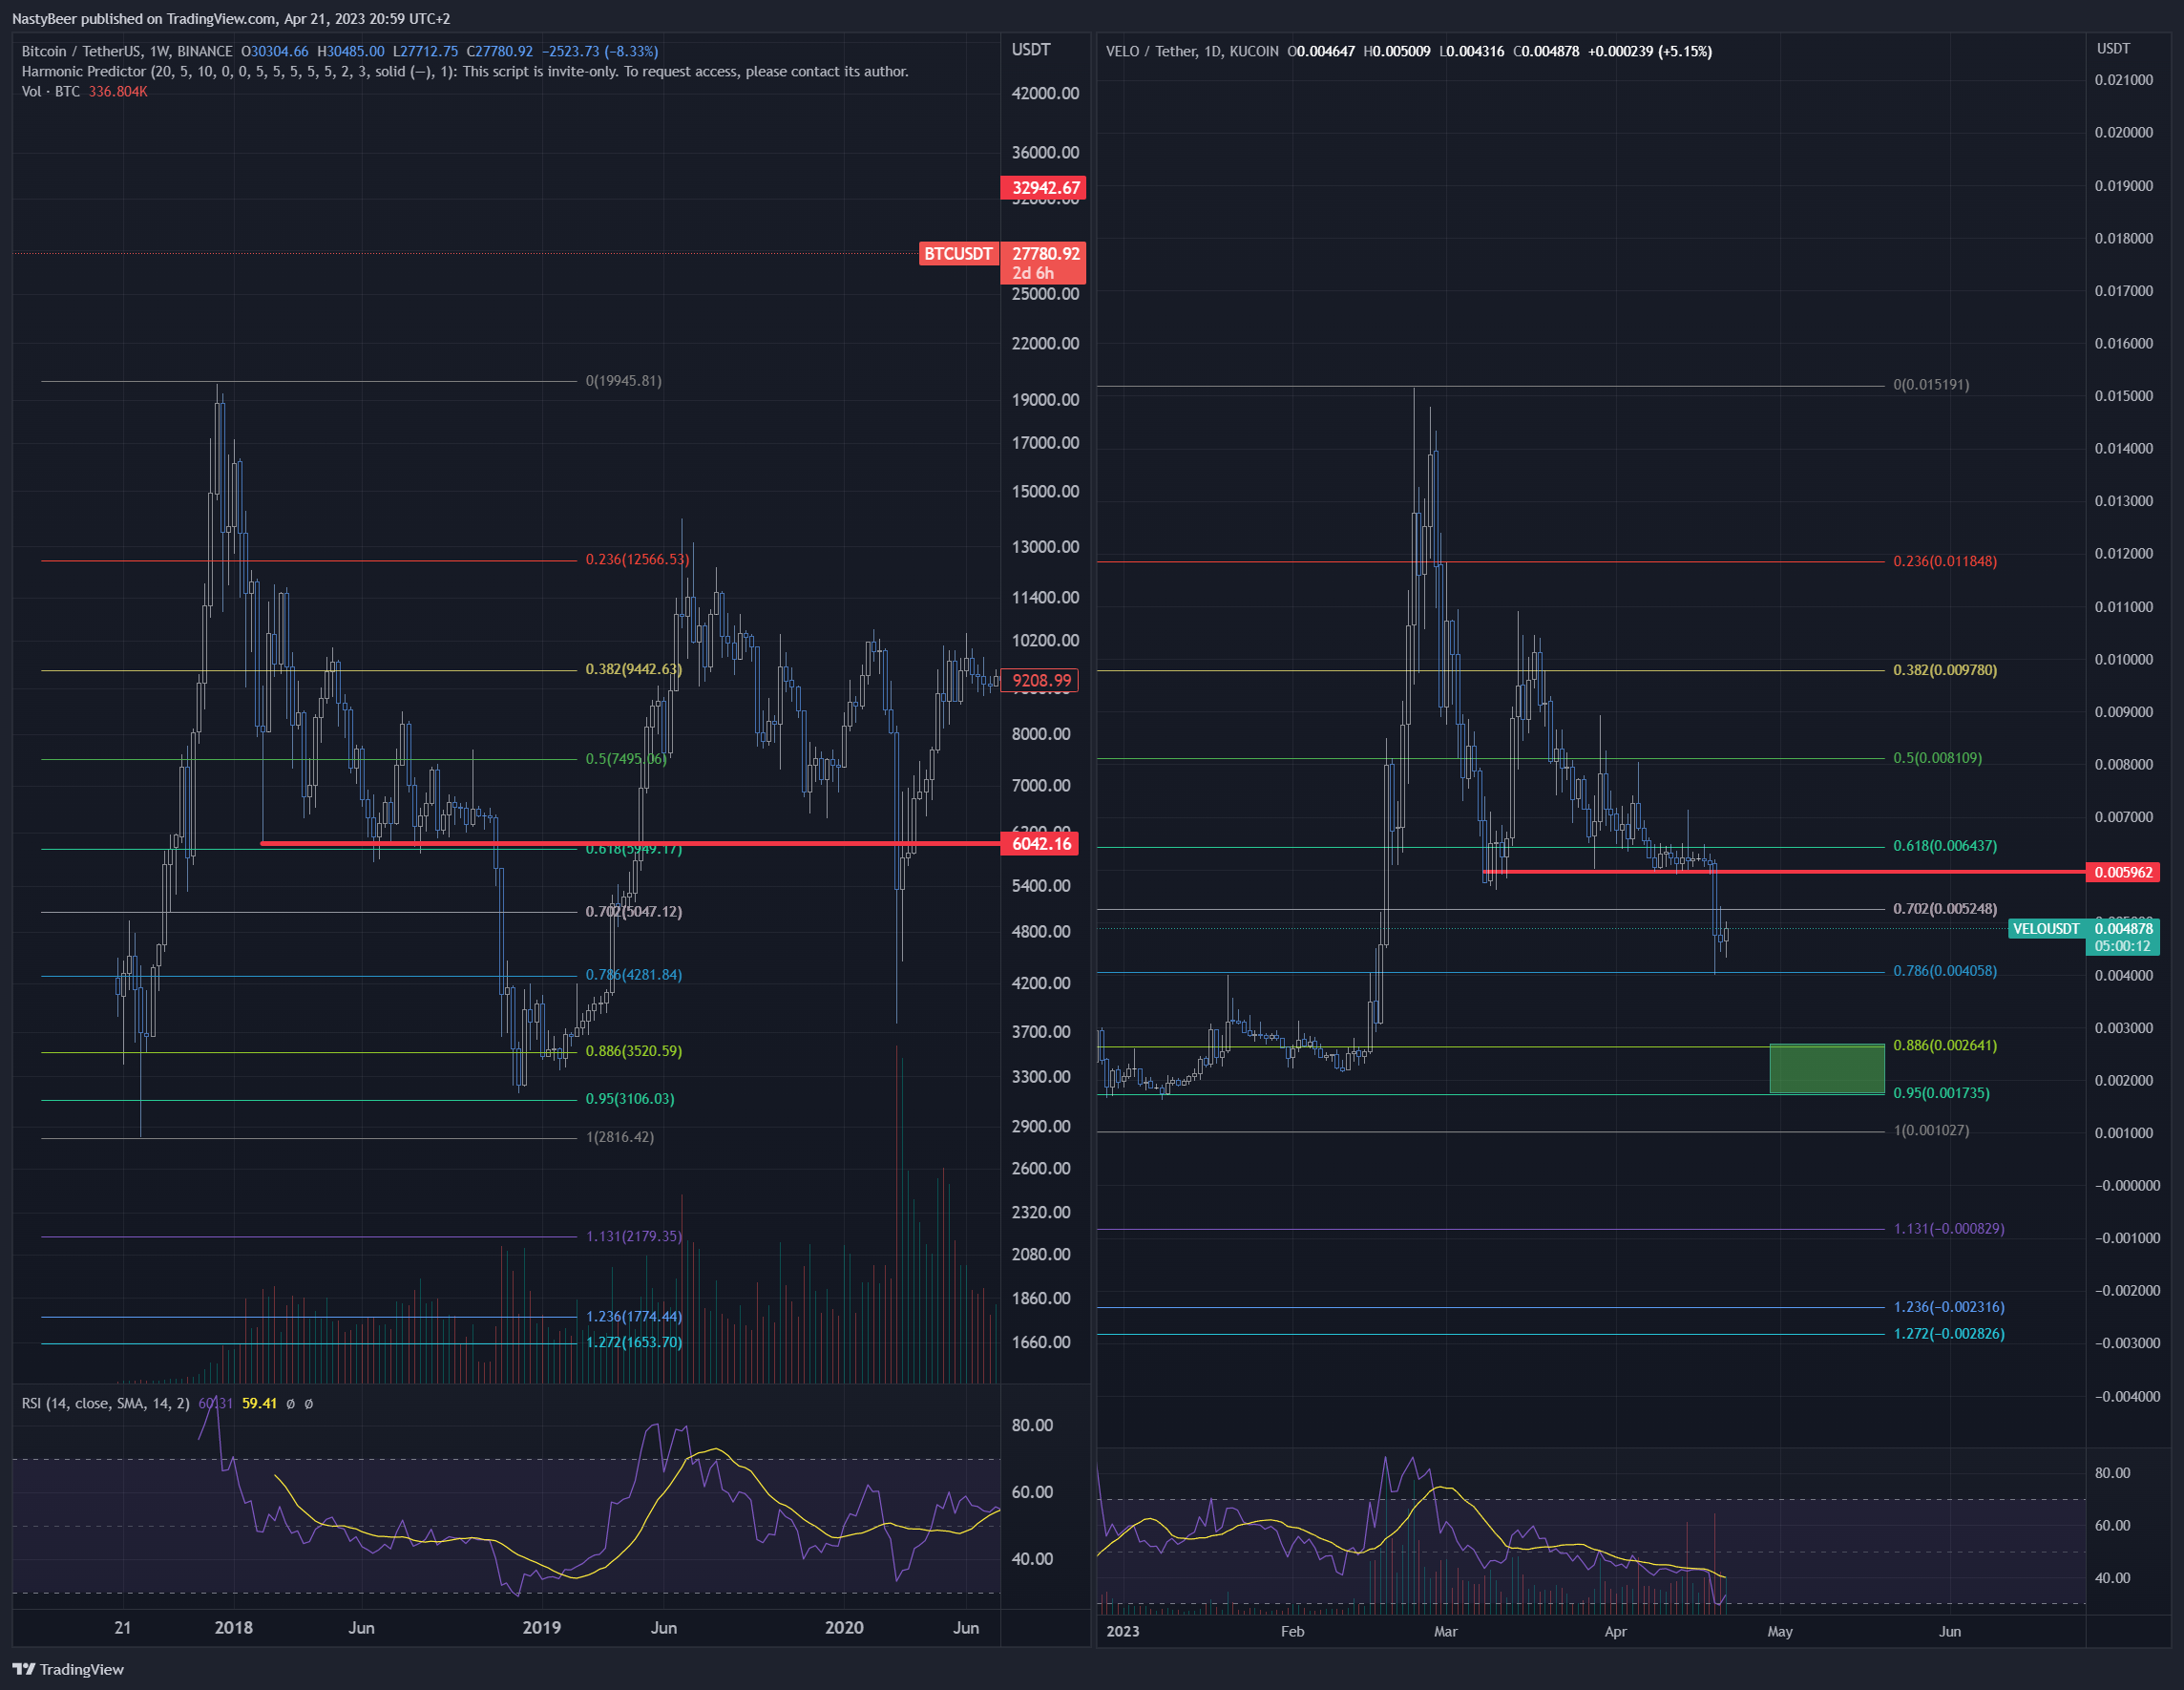Click the 0.382(0.009780) Fibonacci label

coord(1945,670)
